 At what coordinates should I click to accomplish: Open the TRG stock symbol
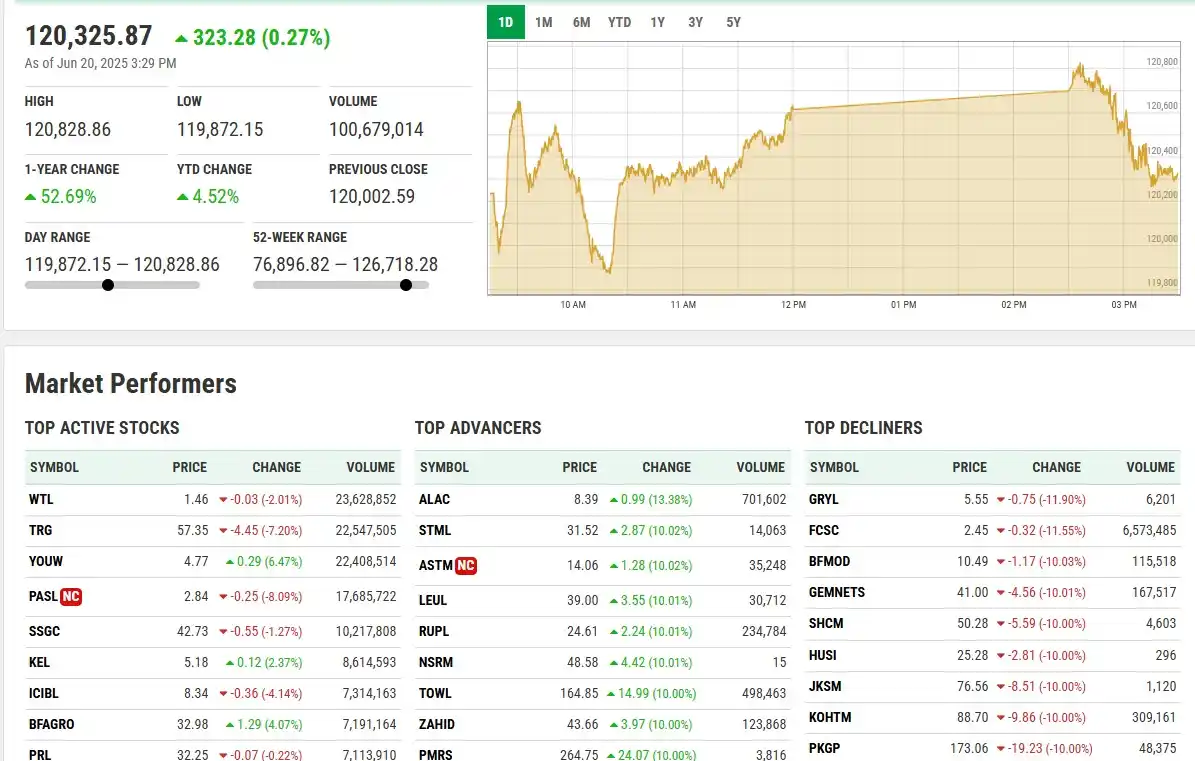(x=40, y=530)
